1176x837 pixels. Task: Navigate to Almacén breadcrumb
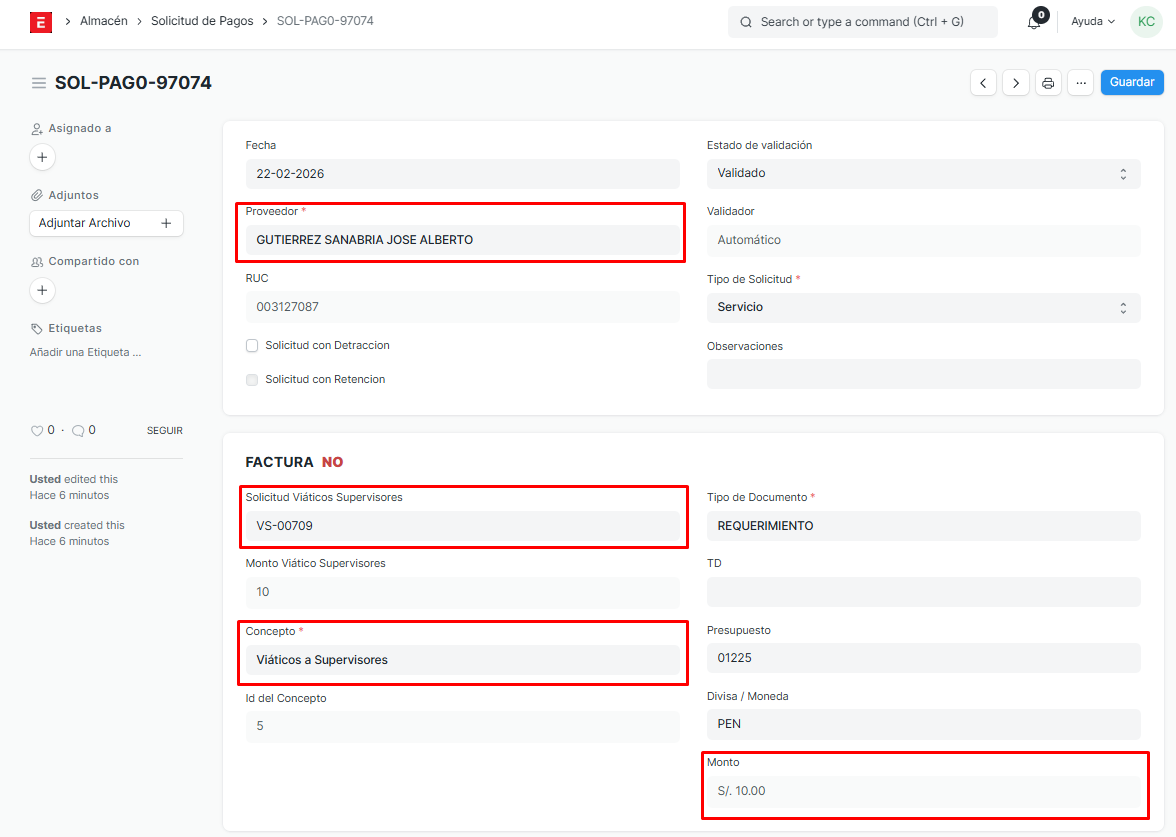104,21
